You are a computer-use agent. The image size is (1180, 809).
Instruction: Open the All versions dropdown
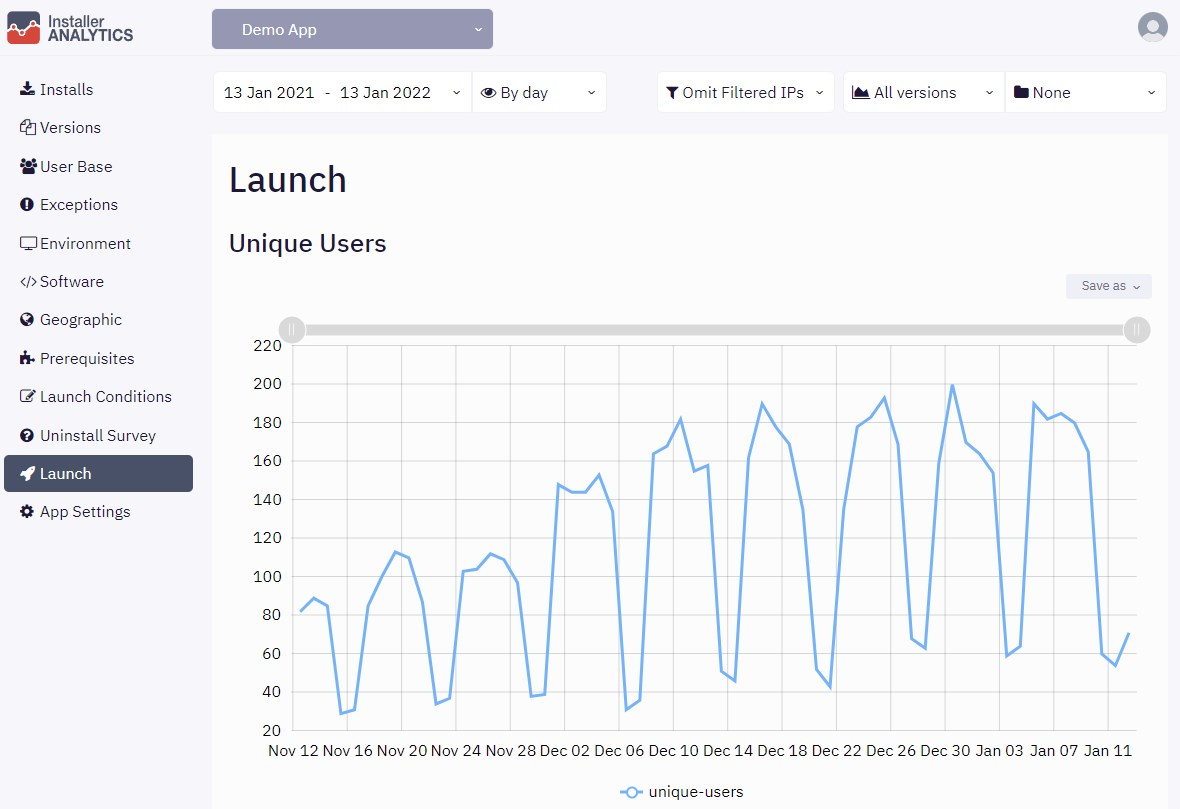point(923,93)
